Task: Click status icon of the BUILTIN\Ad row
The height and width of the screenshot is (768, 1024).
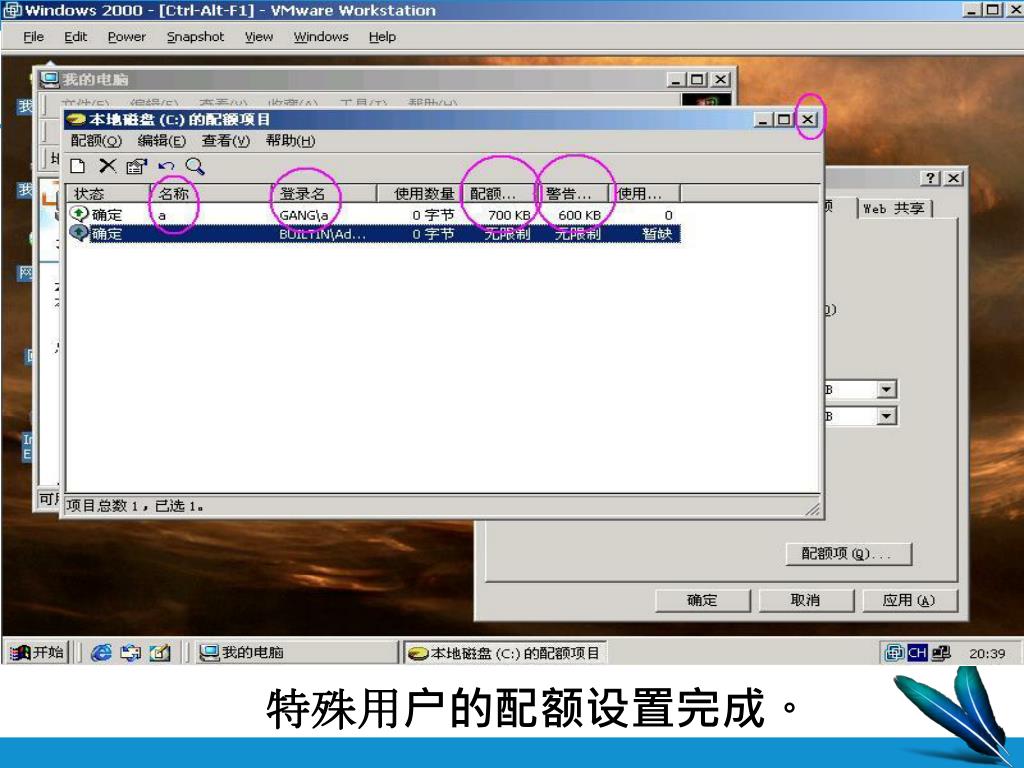Action: coord(79,232)
